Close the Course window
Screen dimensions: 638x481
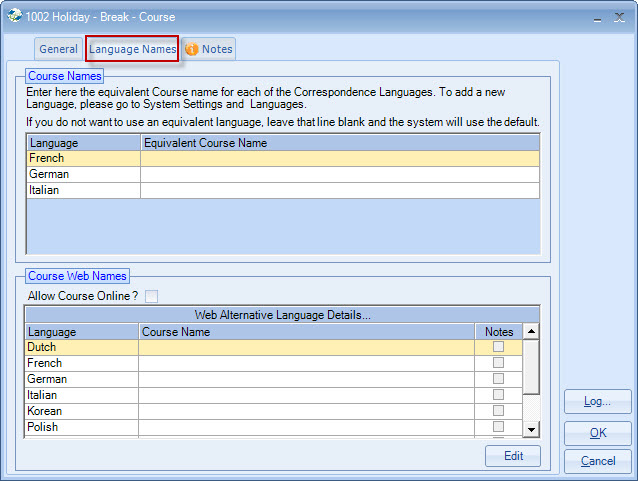(x=619, y=17)
